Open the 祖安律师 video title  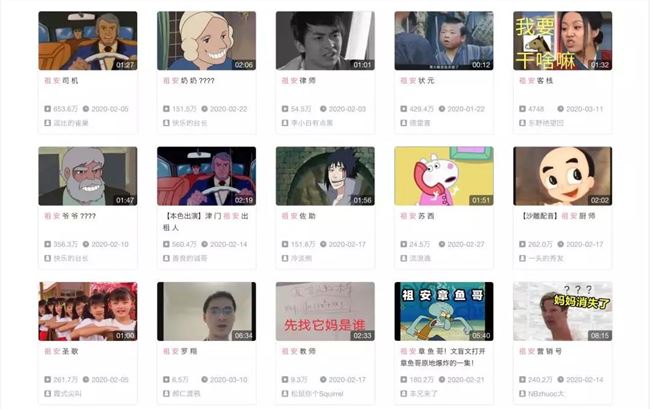click(x=298, y=80)
